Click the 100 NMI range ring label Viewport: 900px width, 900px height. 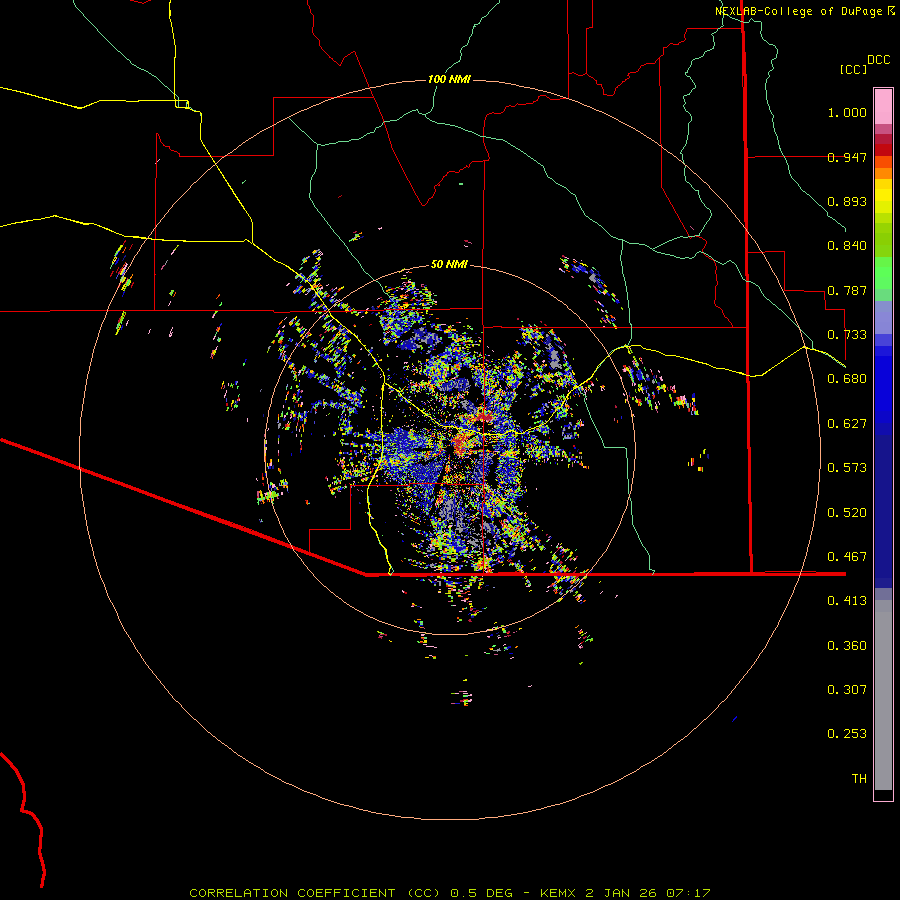coord(449,79)
